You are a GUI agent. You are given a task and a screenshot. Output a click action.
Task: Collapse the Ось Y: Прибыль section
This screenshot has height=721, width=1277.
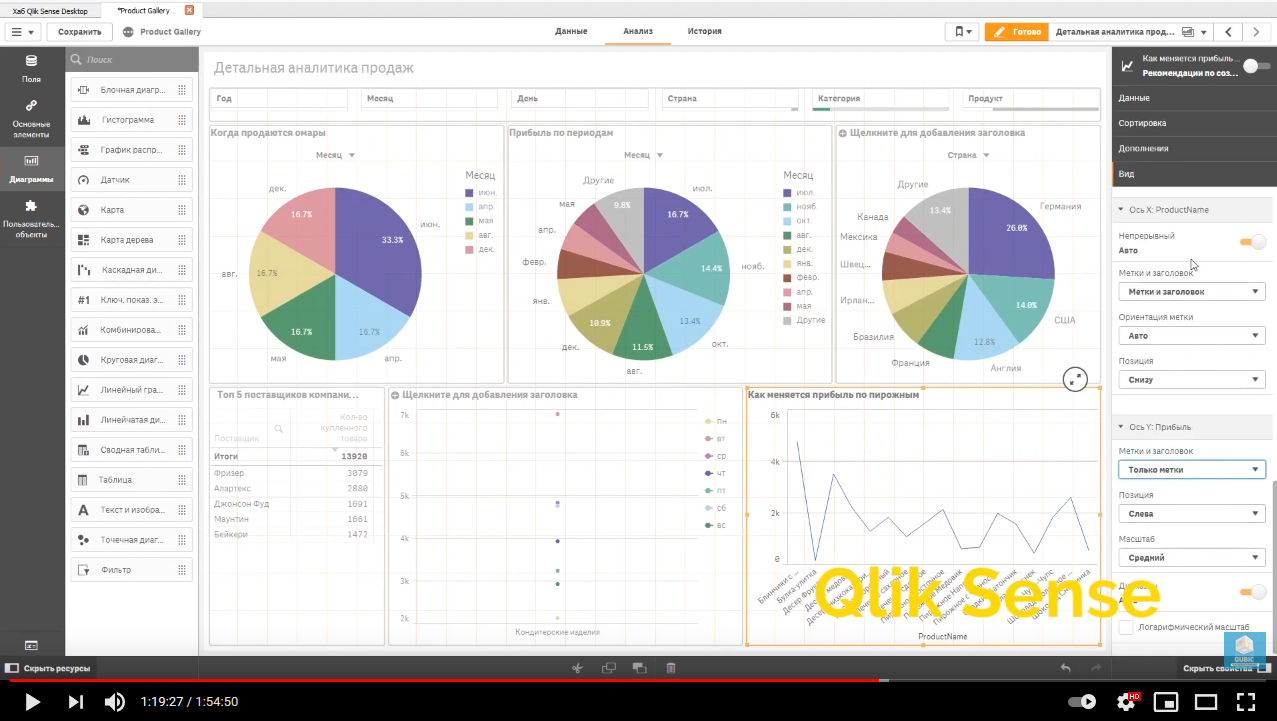(x=1193, y=427)
